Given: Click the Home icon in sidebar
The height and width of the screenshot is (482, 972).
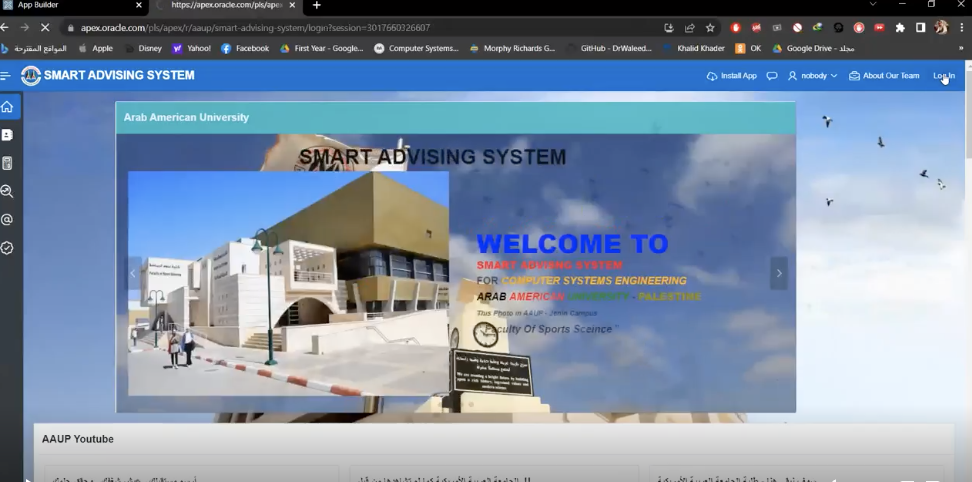Looking at the screenshot, I should pos(7,107).
